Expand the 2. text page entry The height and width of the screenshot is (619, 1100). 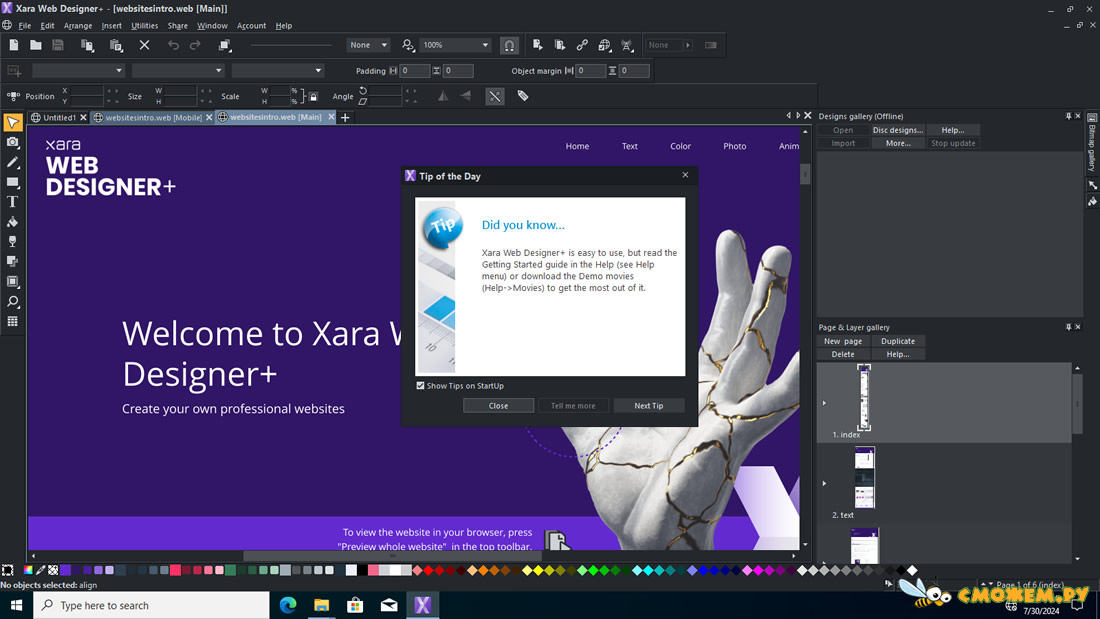(824, 483)
